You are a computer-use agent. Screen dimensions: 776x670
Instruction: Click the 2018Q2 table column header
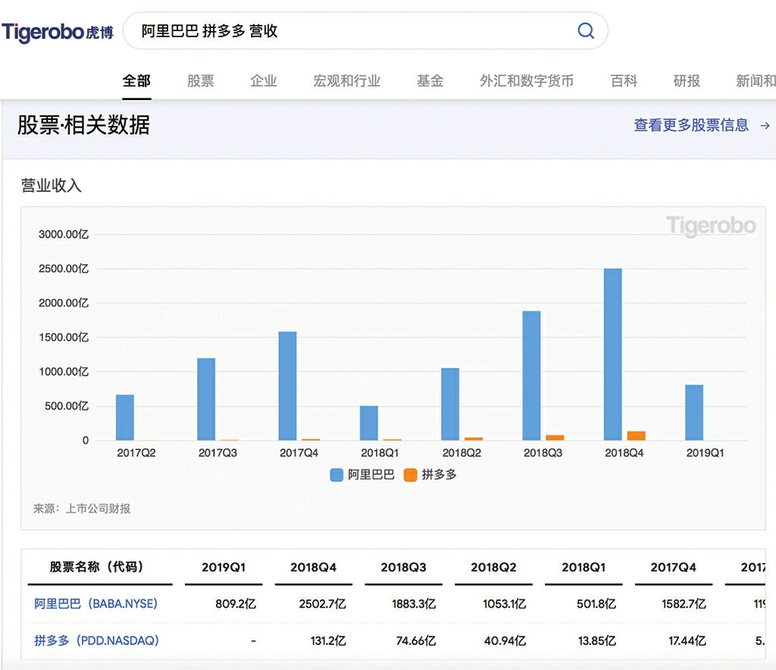pos(493,567)
